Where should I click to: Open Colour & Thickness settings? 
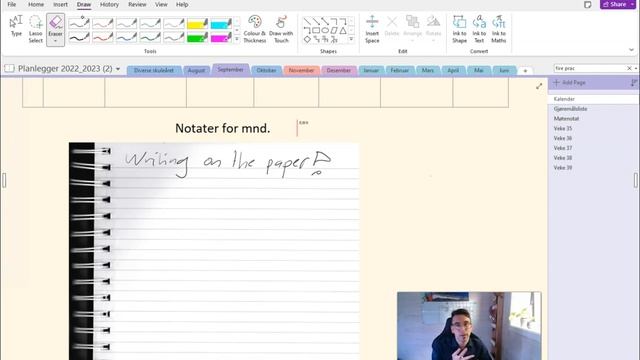[255, 29]
